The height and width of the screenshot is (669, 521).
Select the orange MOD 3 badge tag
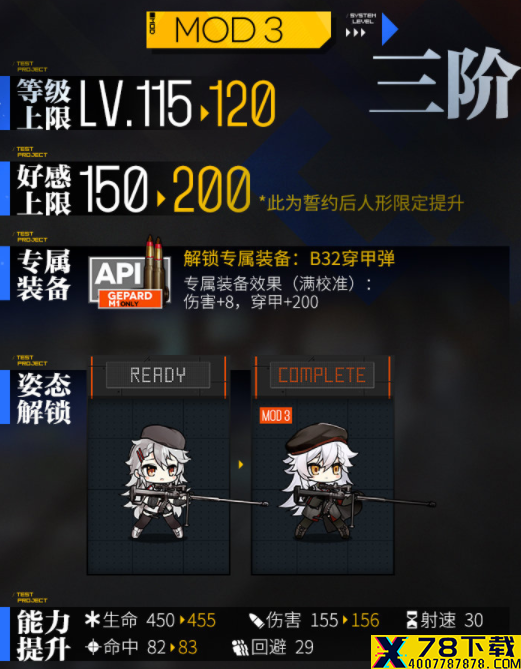[276, 415]
